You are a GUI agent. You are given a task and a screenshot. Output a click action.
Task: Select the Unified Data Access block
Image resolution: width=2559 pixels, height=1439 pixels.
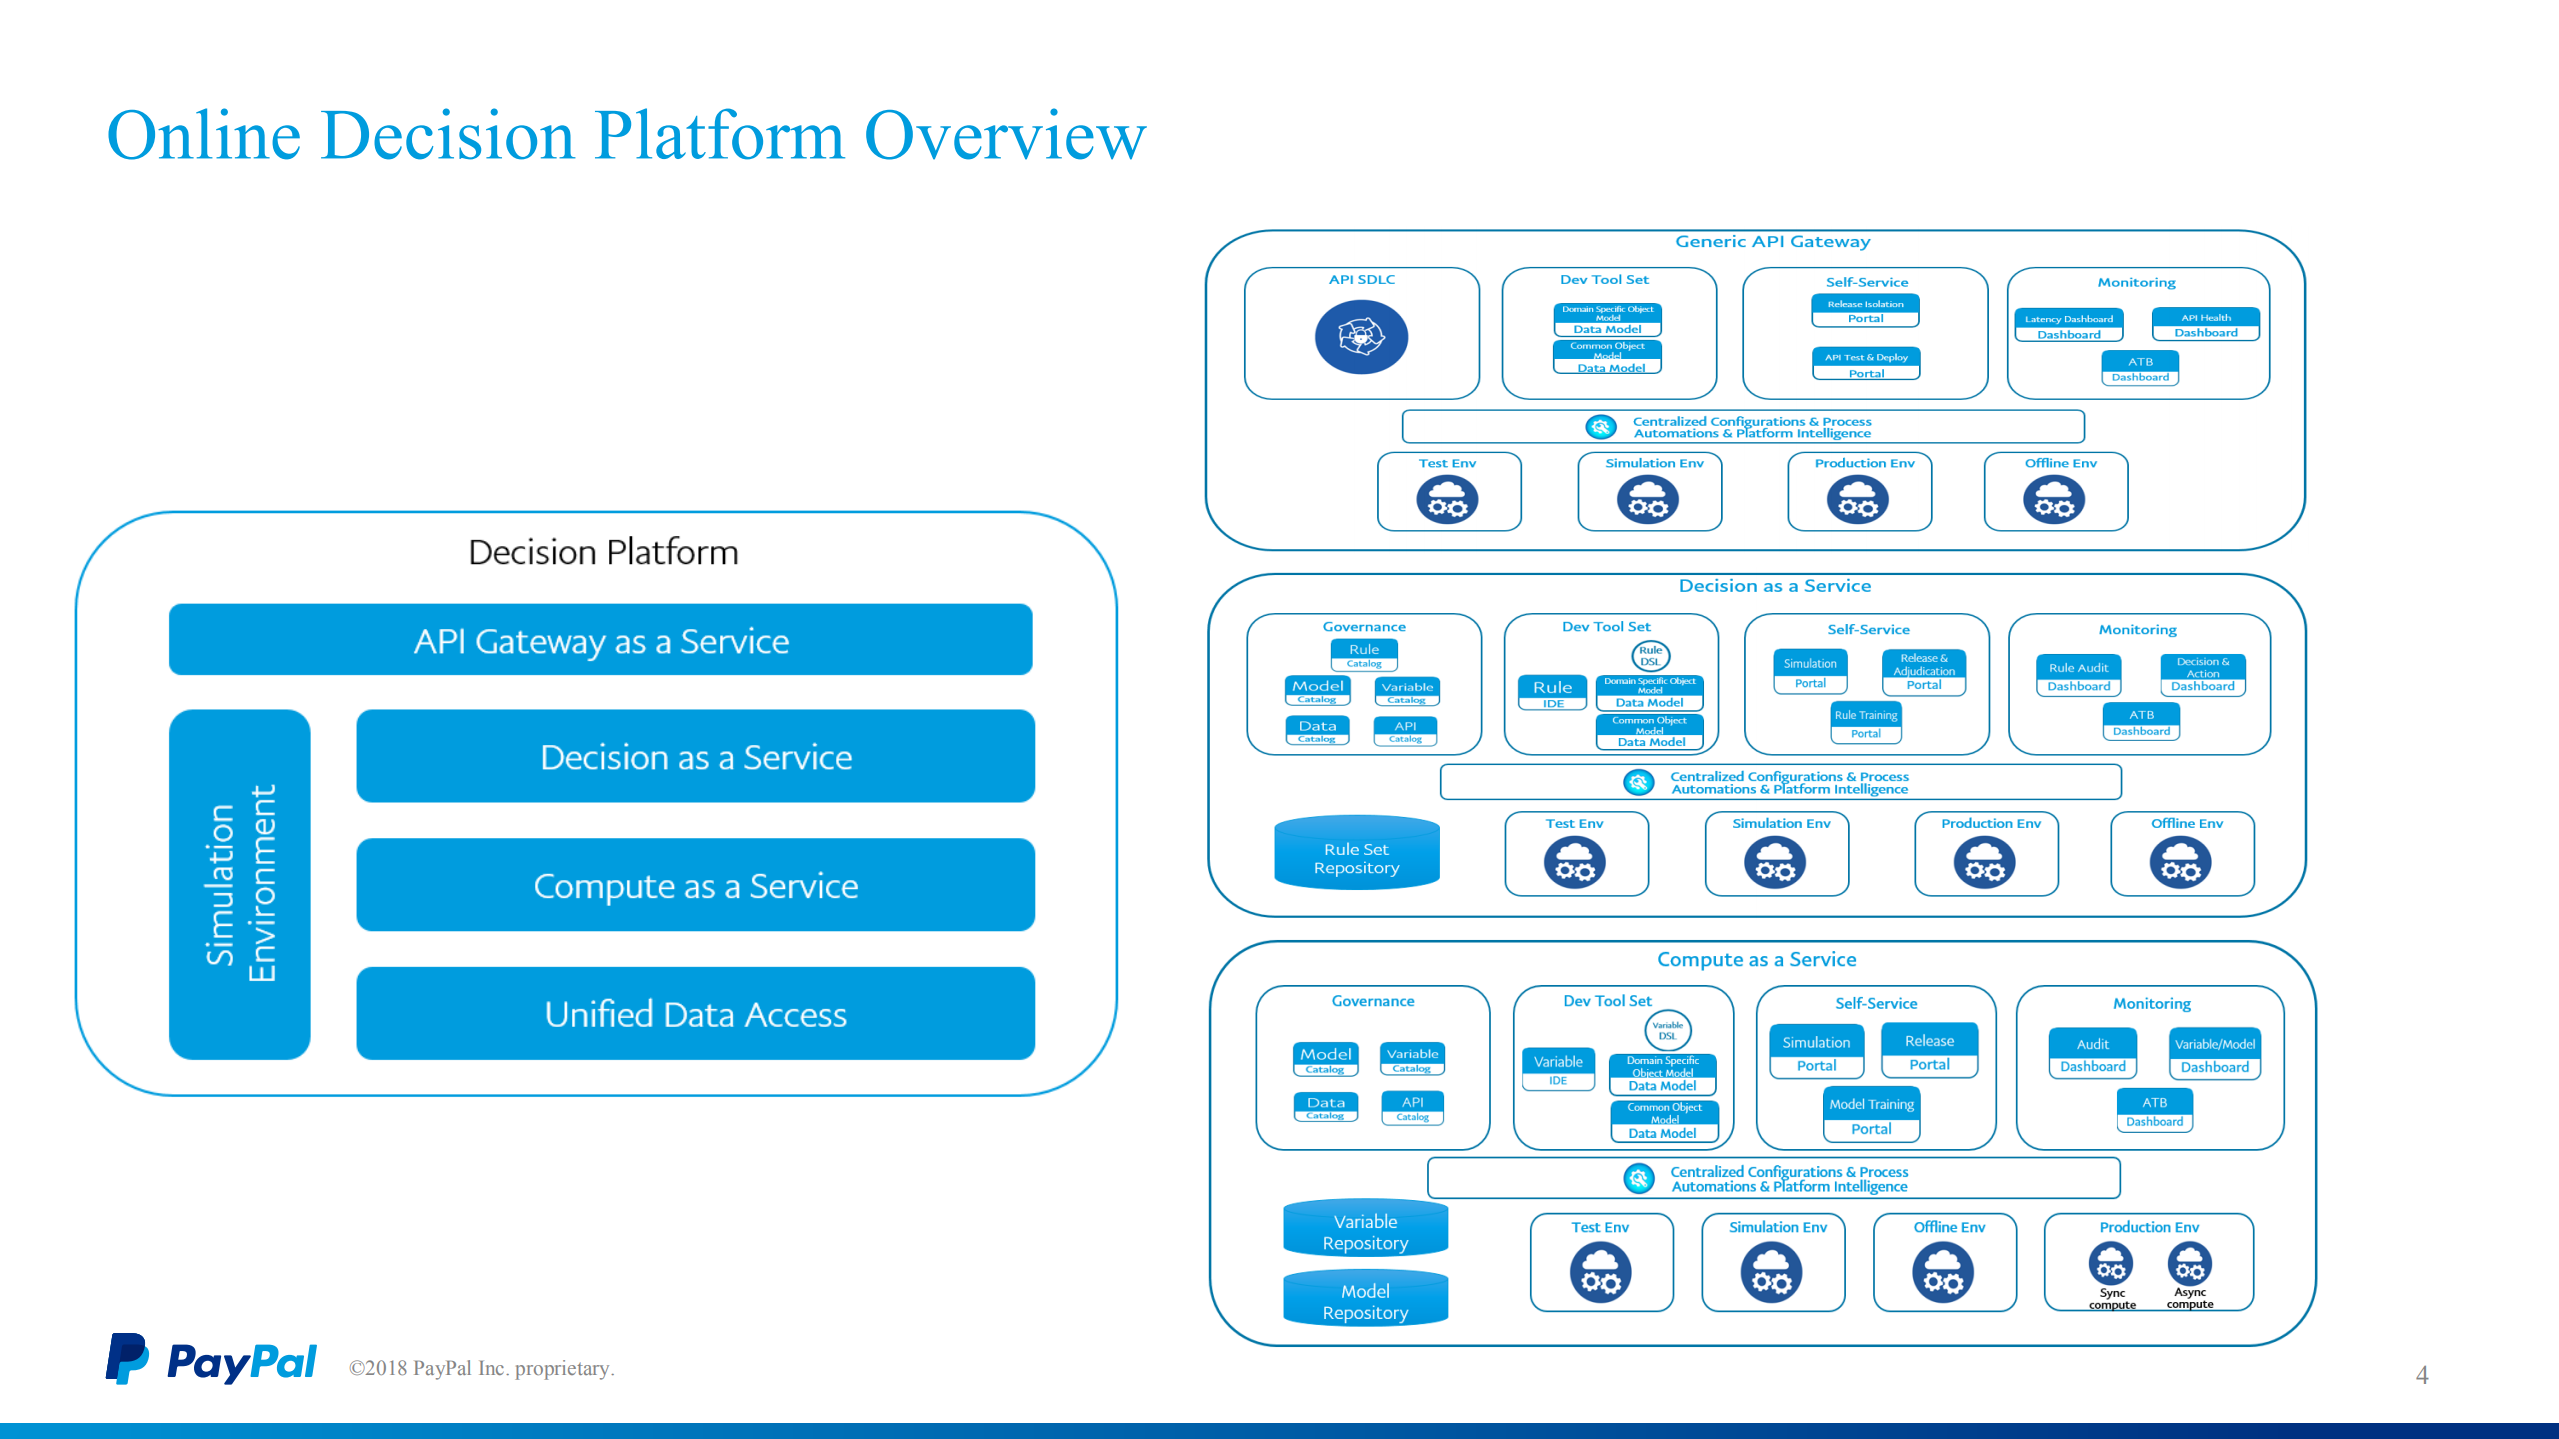(695, 1013)
